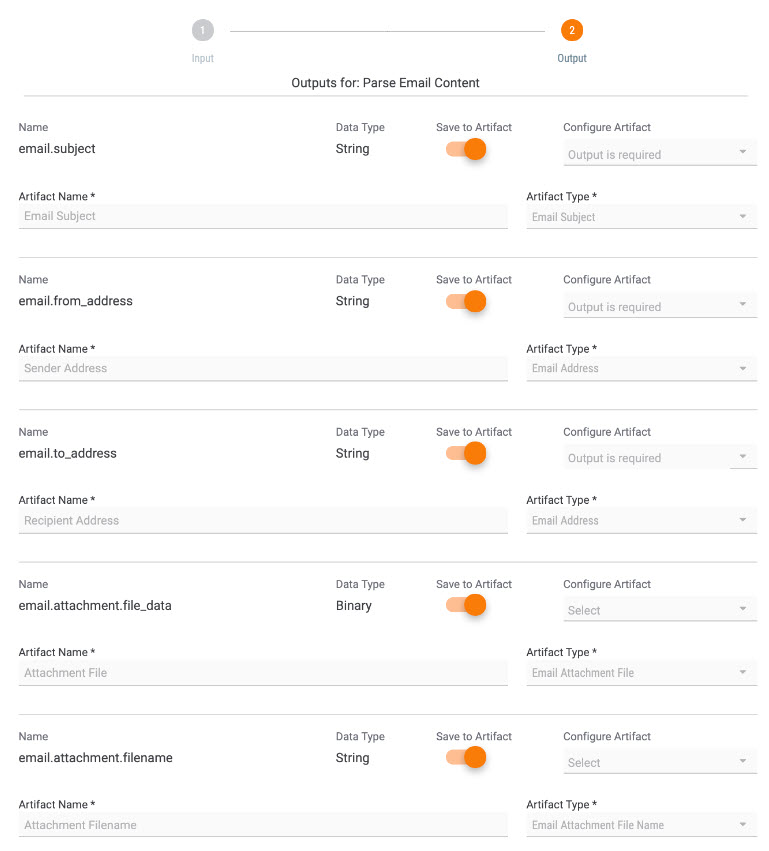Image resolution: width=769 pixels, height=851 pixels.
Task: Open Configure Artifact Select for email.attachment.filename
Action: click(x=659, y=761)
